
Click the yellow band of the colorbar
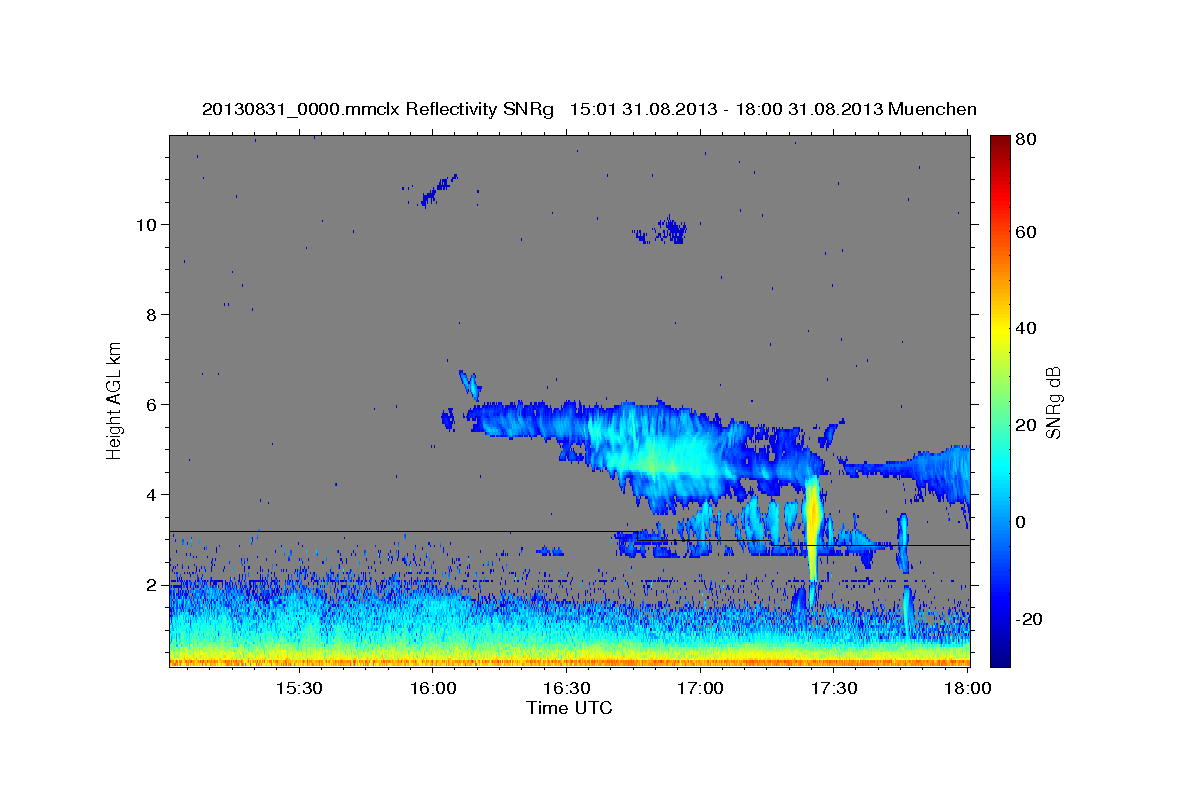[1000, 329]
